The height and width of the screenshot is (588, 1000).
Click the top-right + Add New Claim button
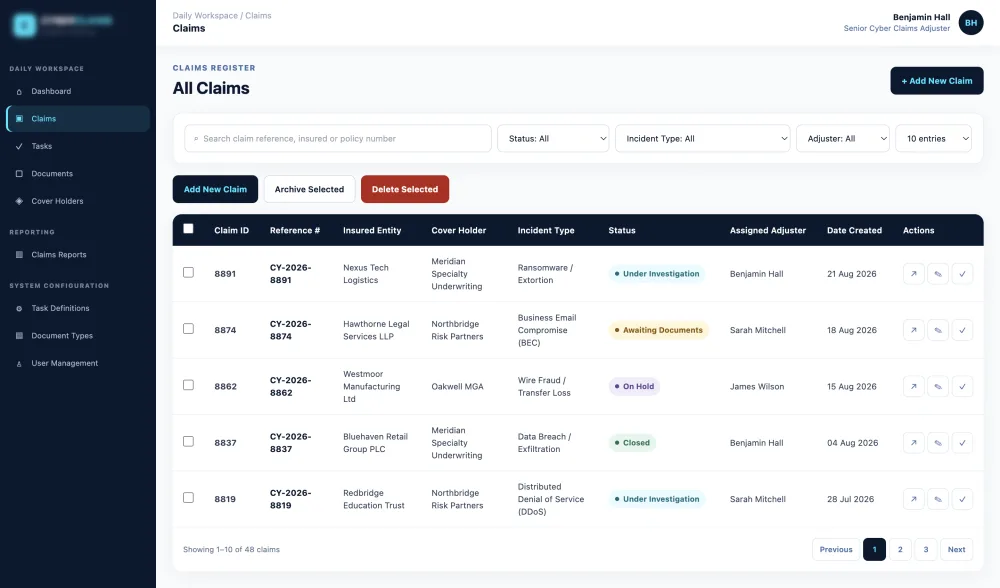coord(937,81)
